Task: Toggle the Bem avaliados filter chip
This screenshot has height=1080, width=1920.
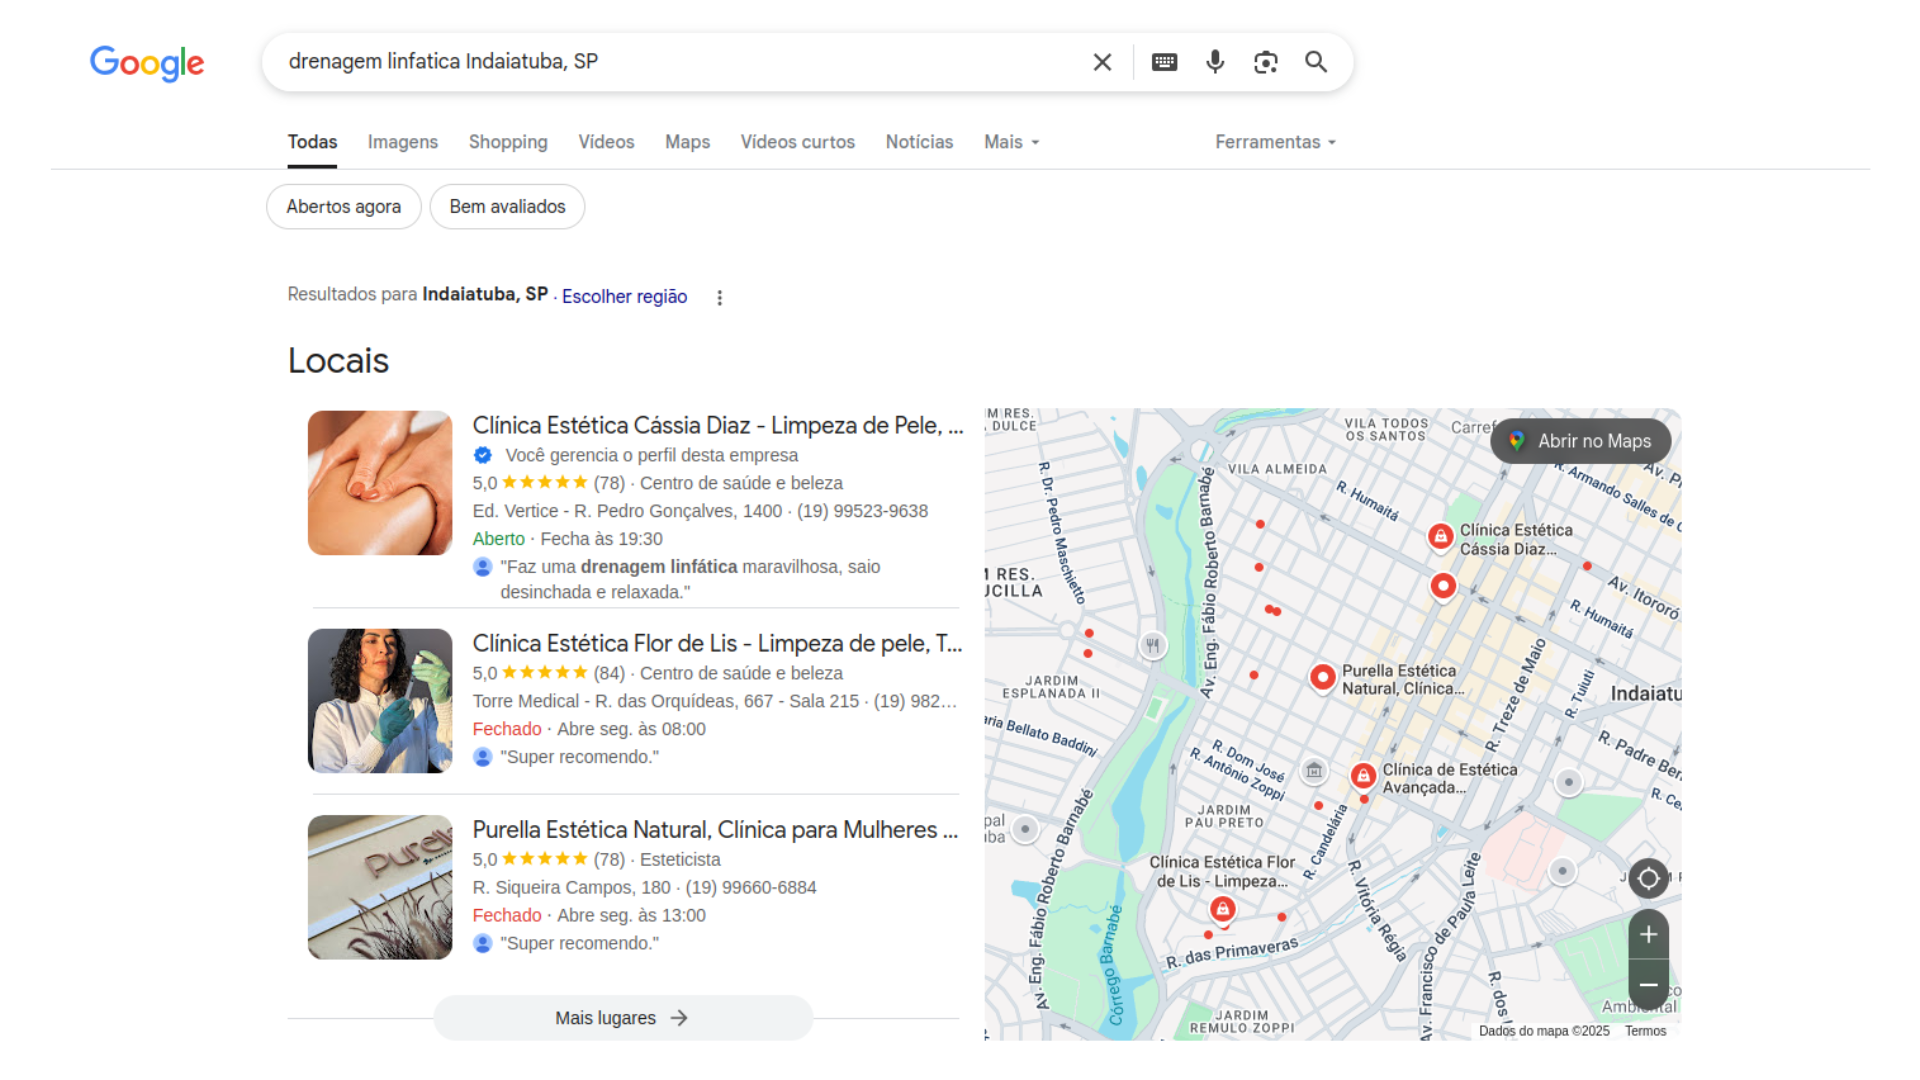Action: 507,207
